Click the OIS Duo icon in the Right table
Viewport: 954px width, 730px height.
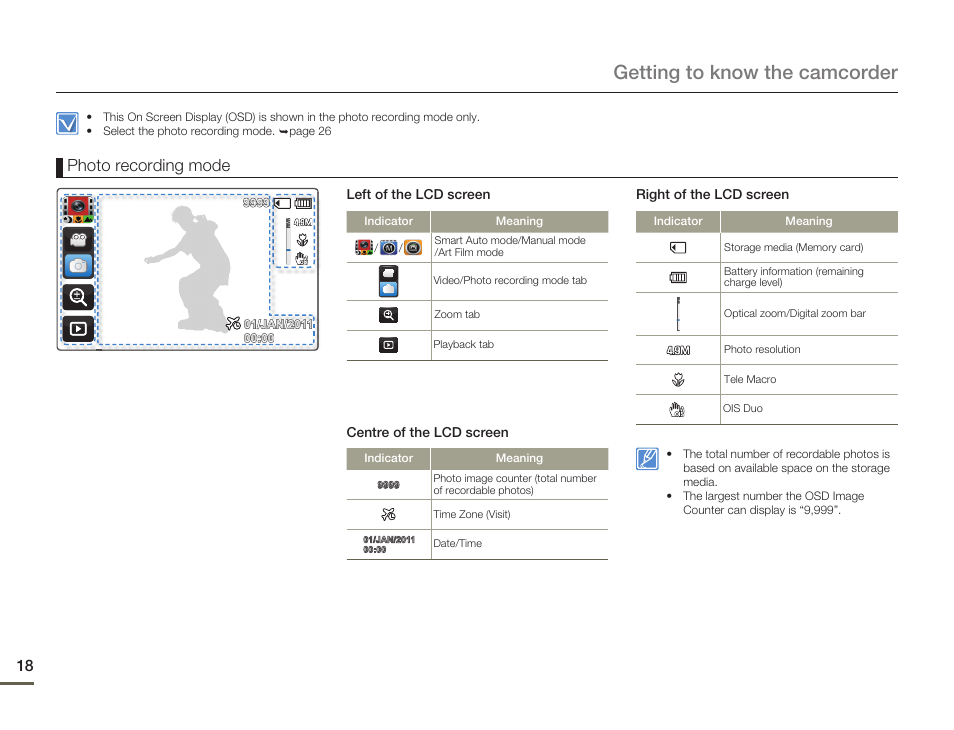(x=677, y=409)
